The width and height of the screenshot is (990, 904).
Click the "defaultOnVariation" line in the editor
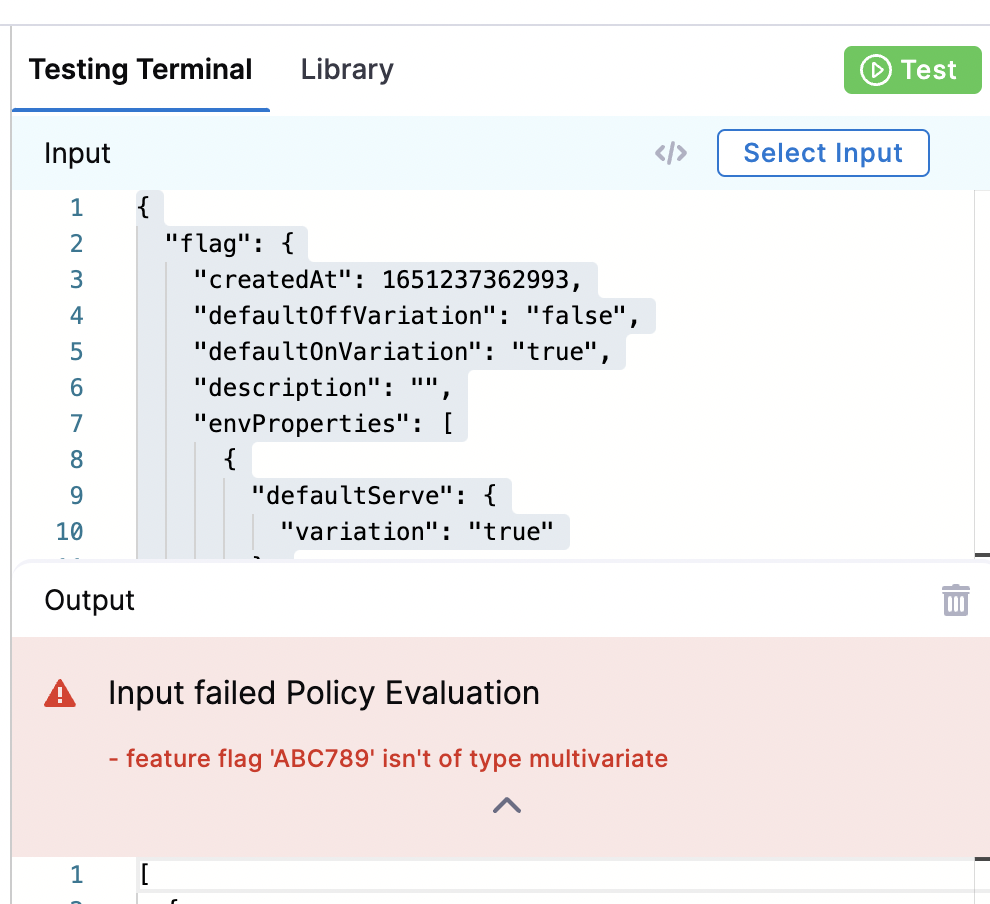[x=402, y=352]
